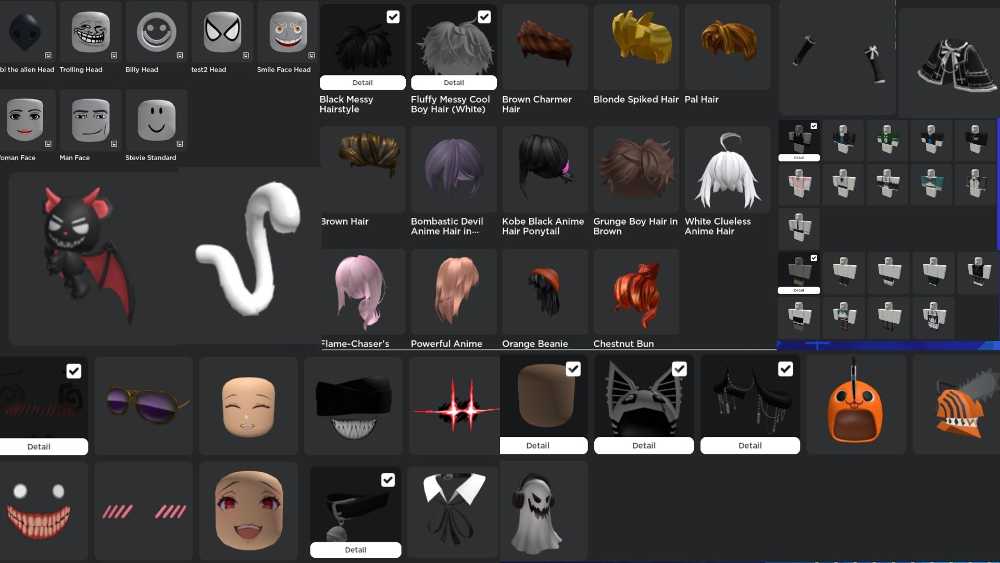Pick the Powerful Anime hair
The width and height of the screenshot is (1000, 563).
tap(453, 291)
